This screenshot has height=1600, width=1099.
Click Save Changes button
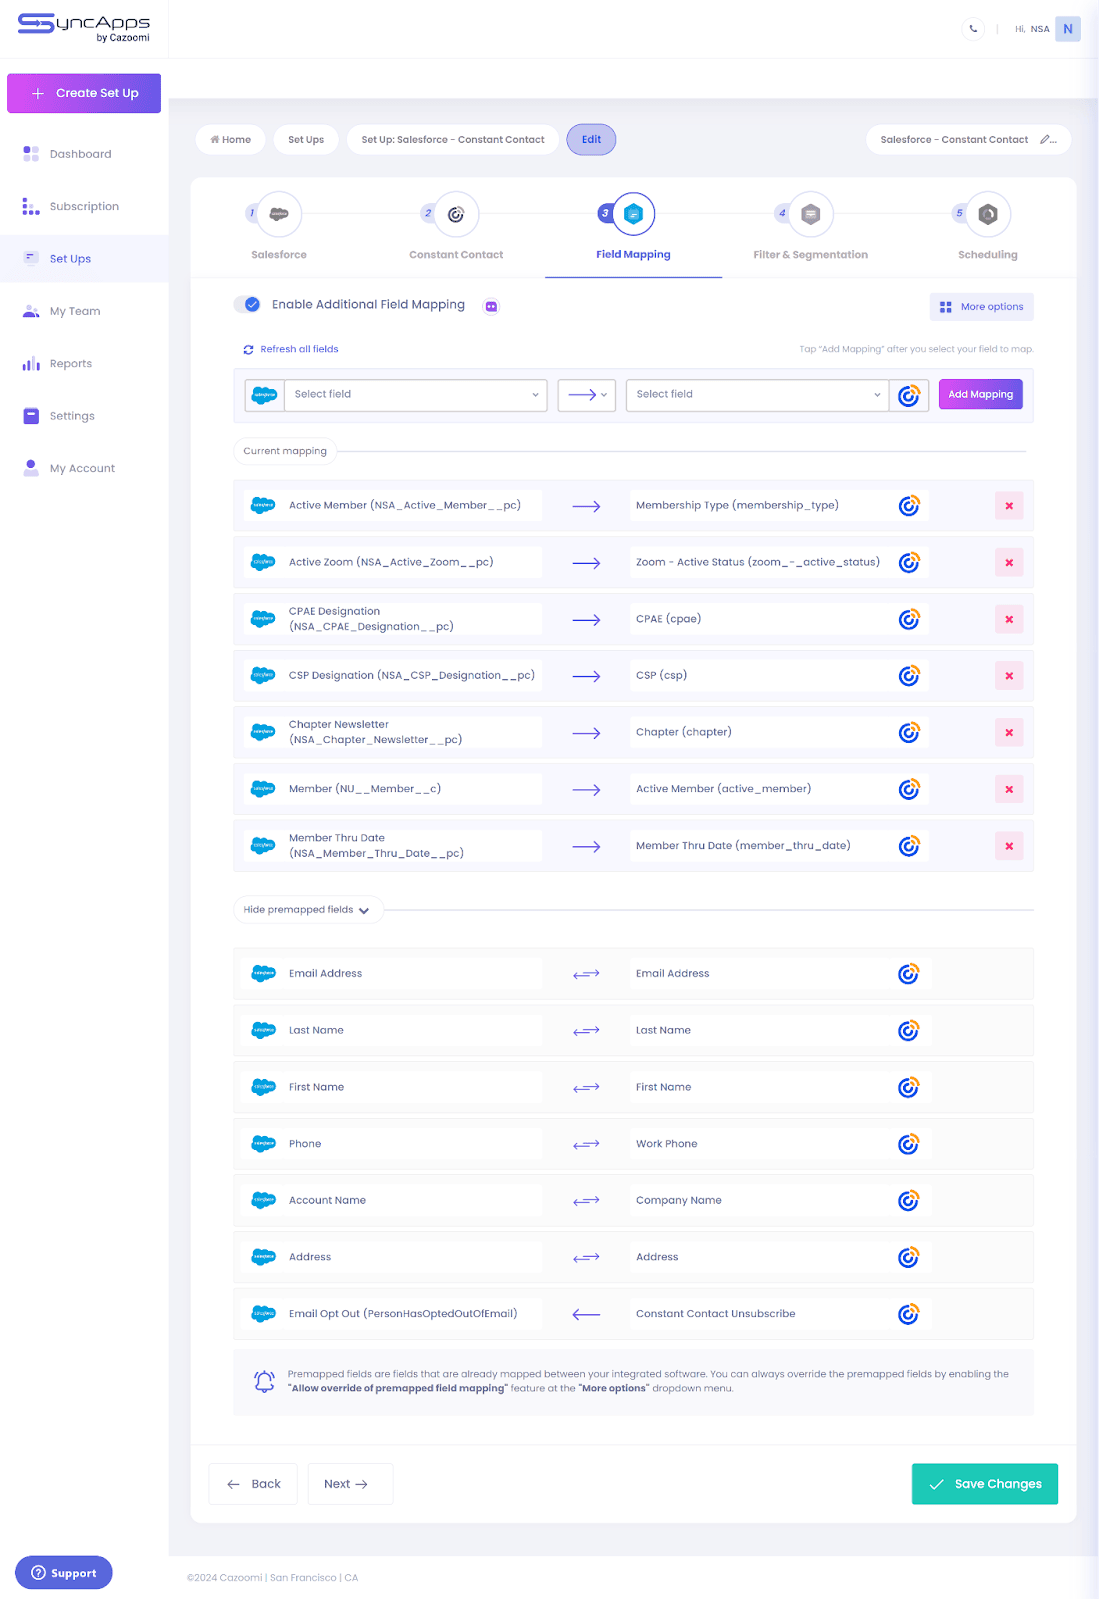coord(985,1484)
